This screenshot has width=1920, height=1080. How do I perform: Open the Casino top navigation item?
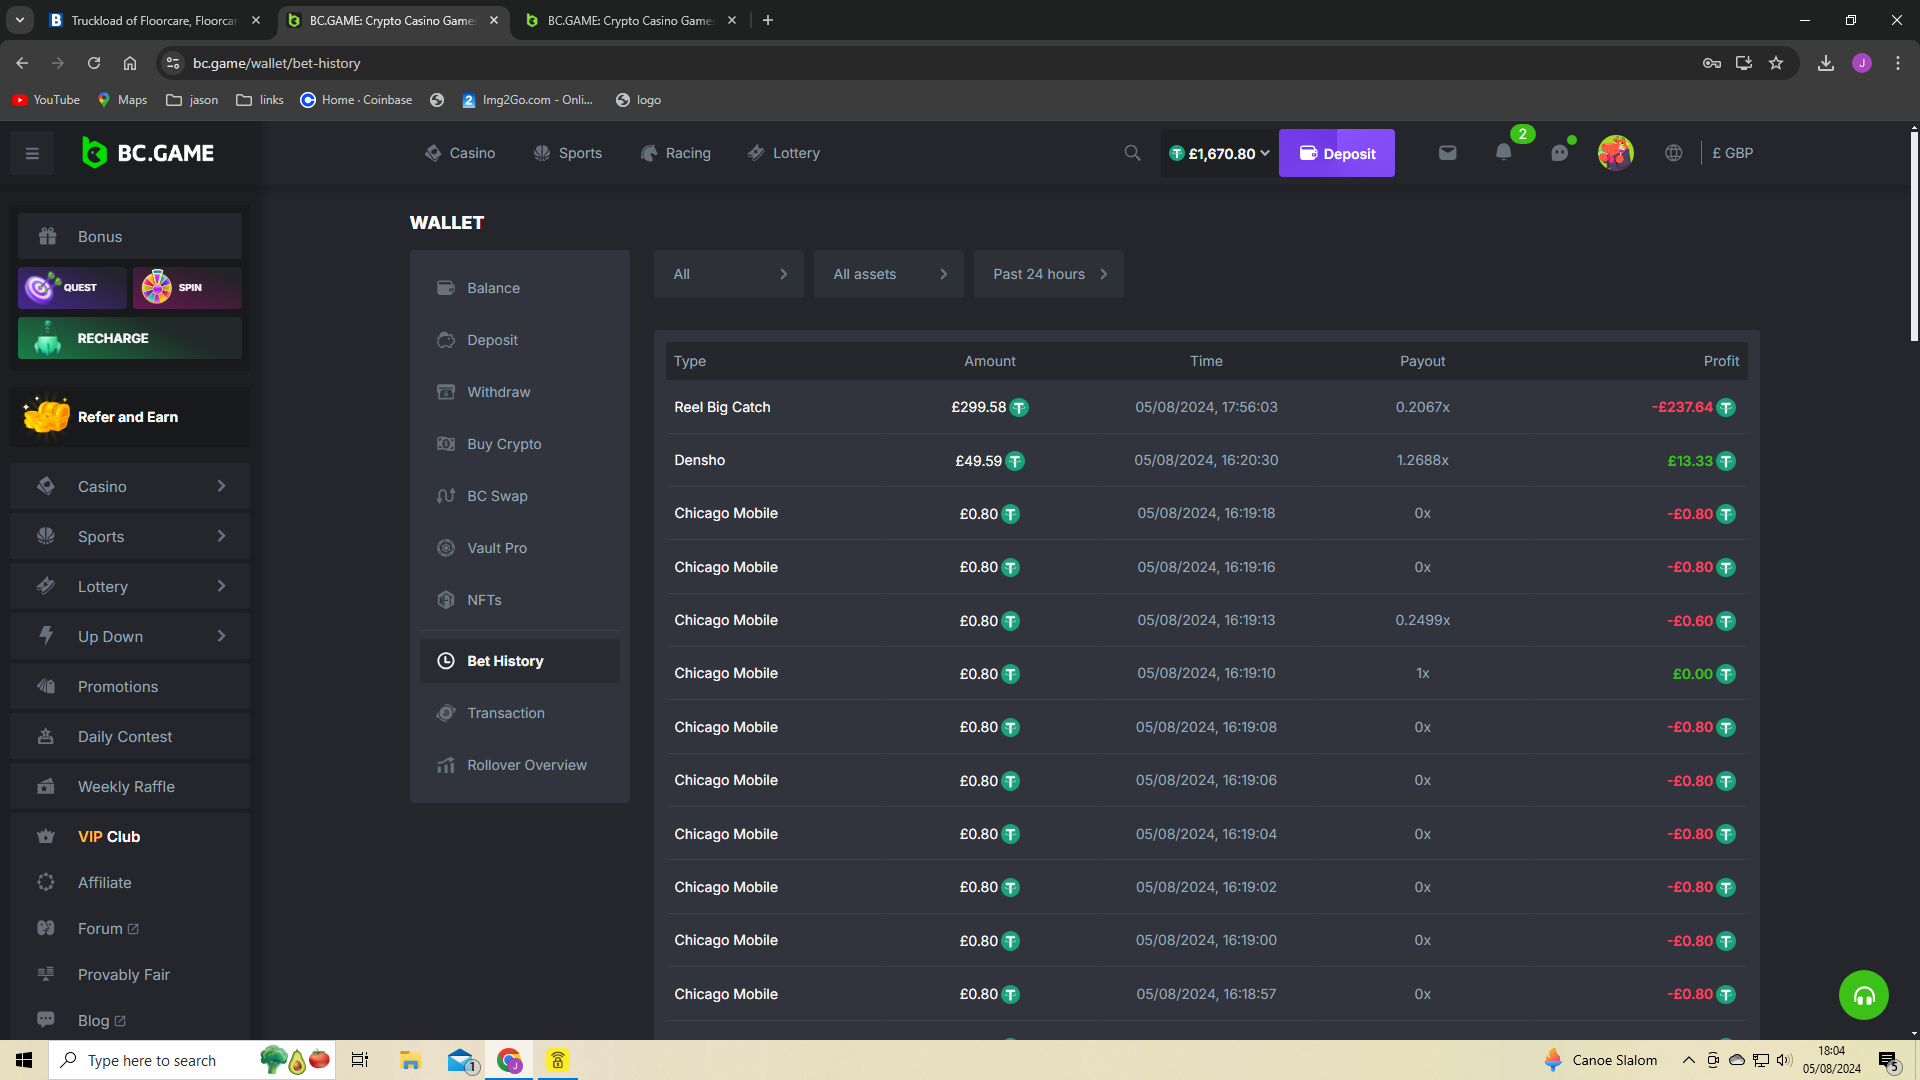pos(460,153)
